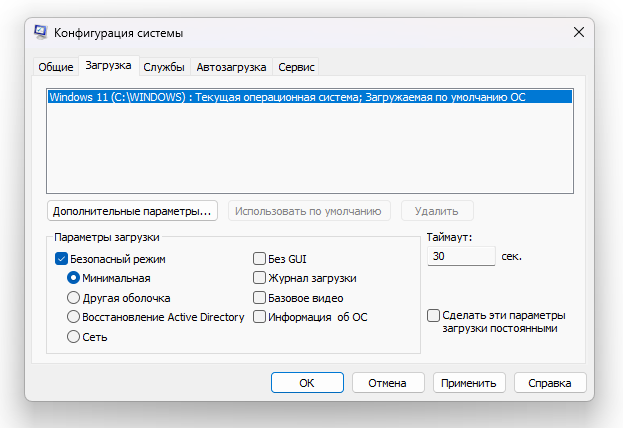Tick the Информация об ОС checkbox
The height and width of the screenshot is (428, 623).
coord(259,317)
